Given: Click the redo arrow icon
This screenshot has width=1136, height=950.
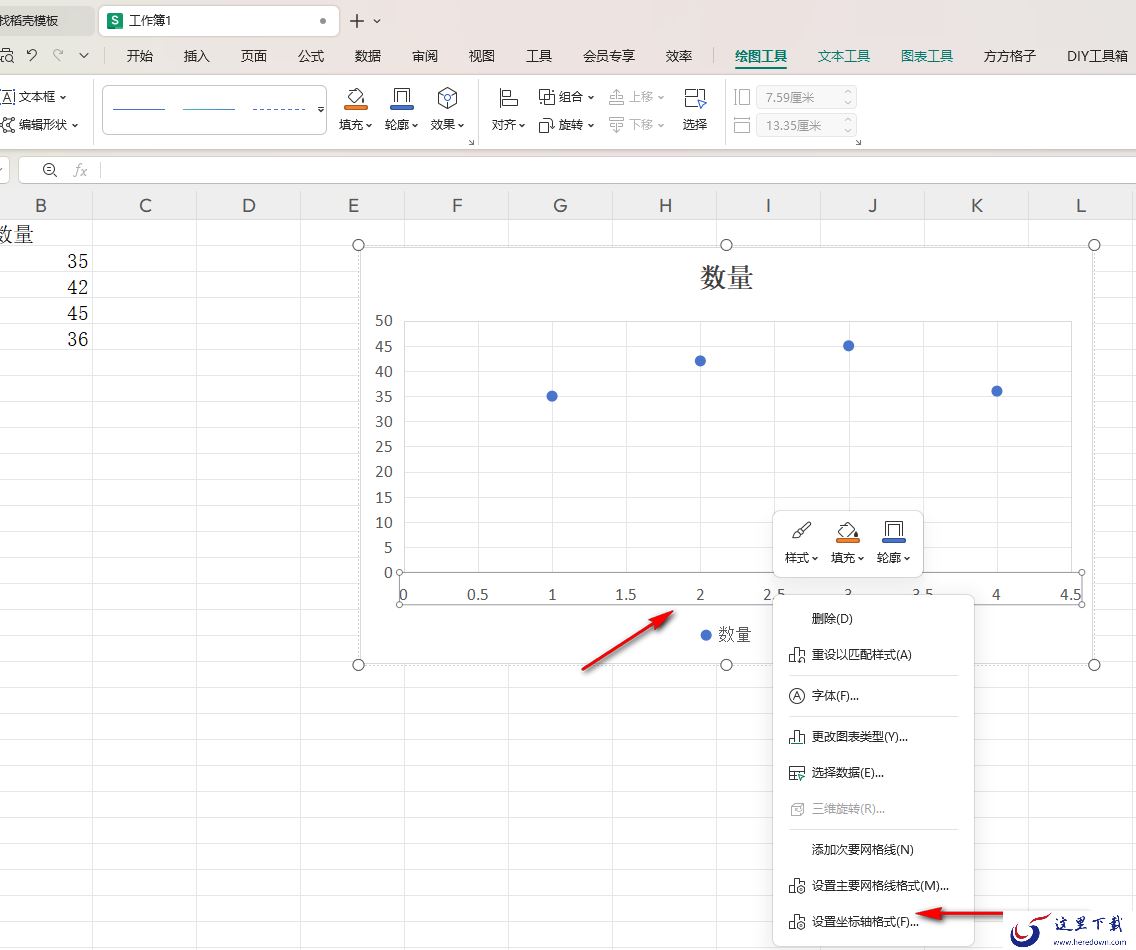Looking at the screenshot, I should click(58, 55).
